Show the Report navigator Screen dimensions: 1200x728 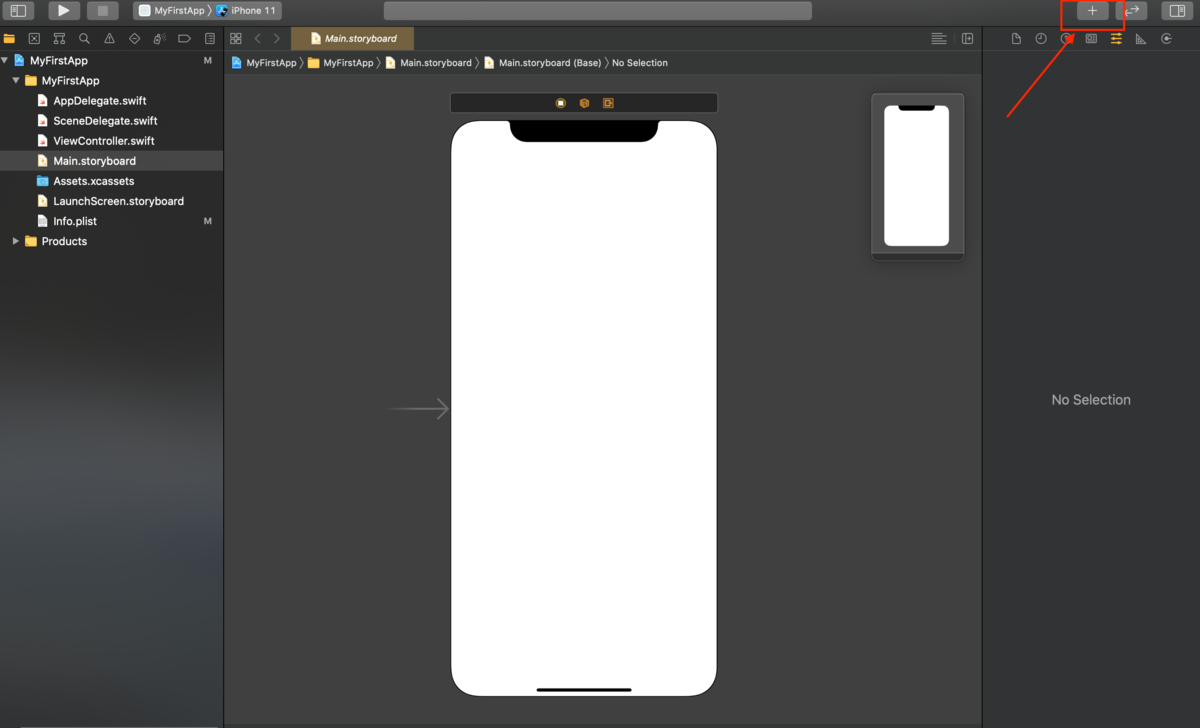209,39
